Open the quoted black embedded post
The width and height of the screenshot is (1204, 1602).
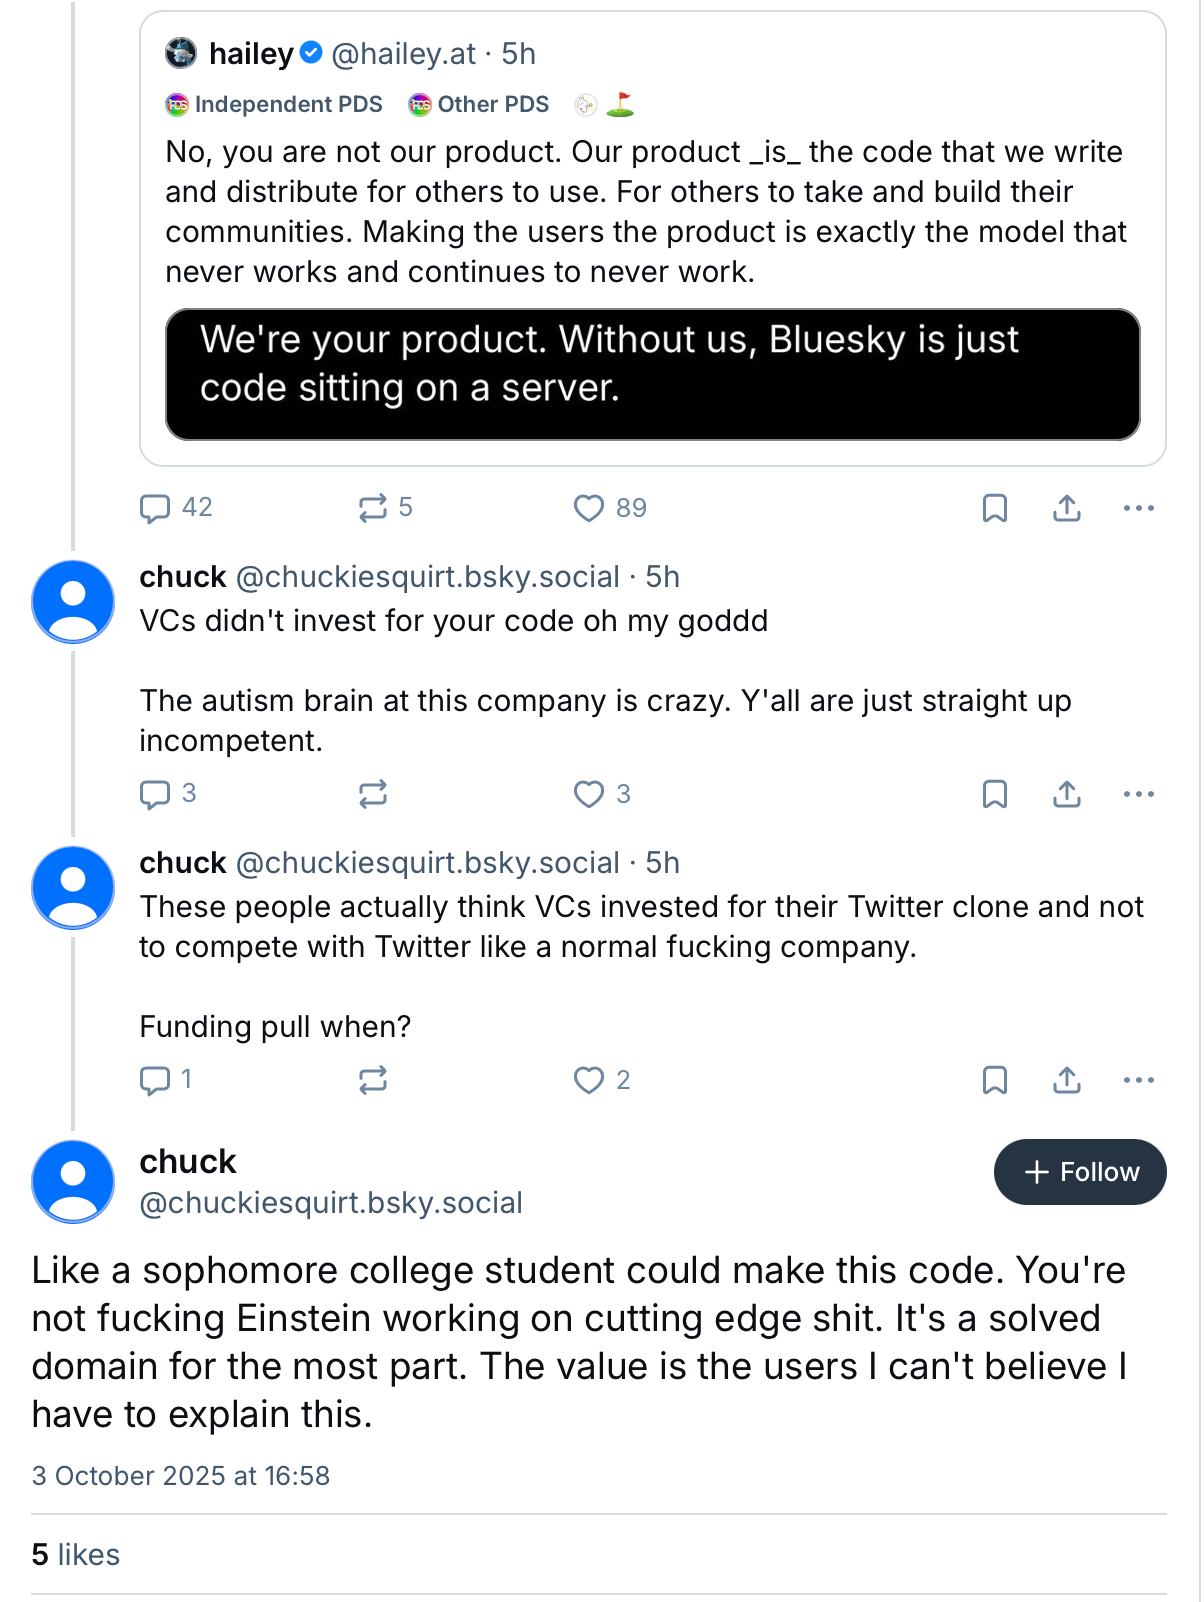[652, 374]
